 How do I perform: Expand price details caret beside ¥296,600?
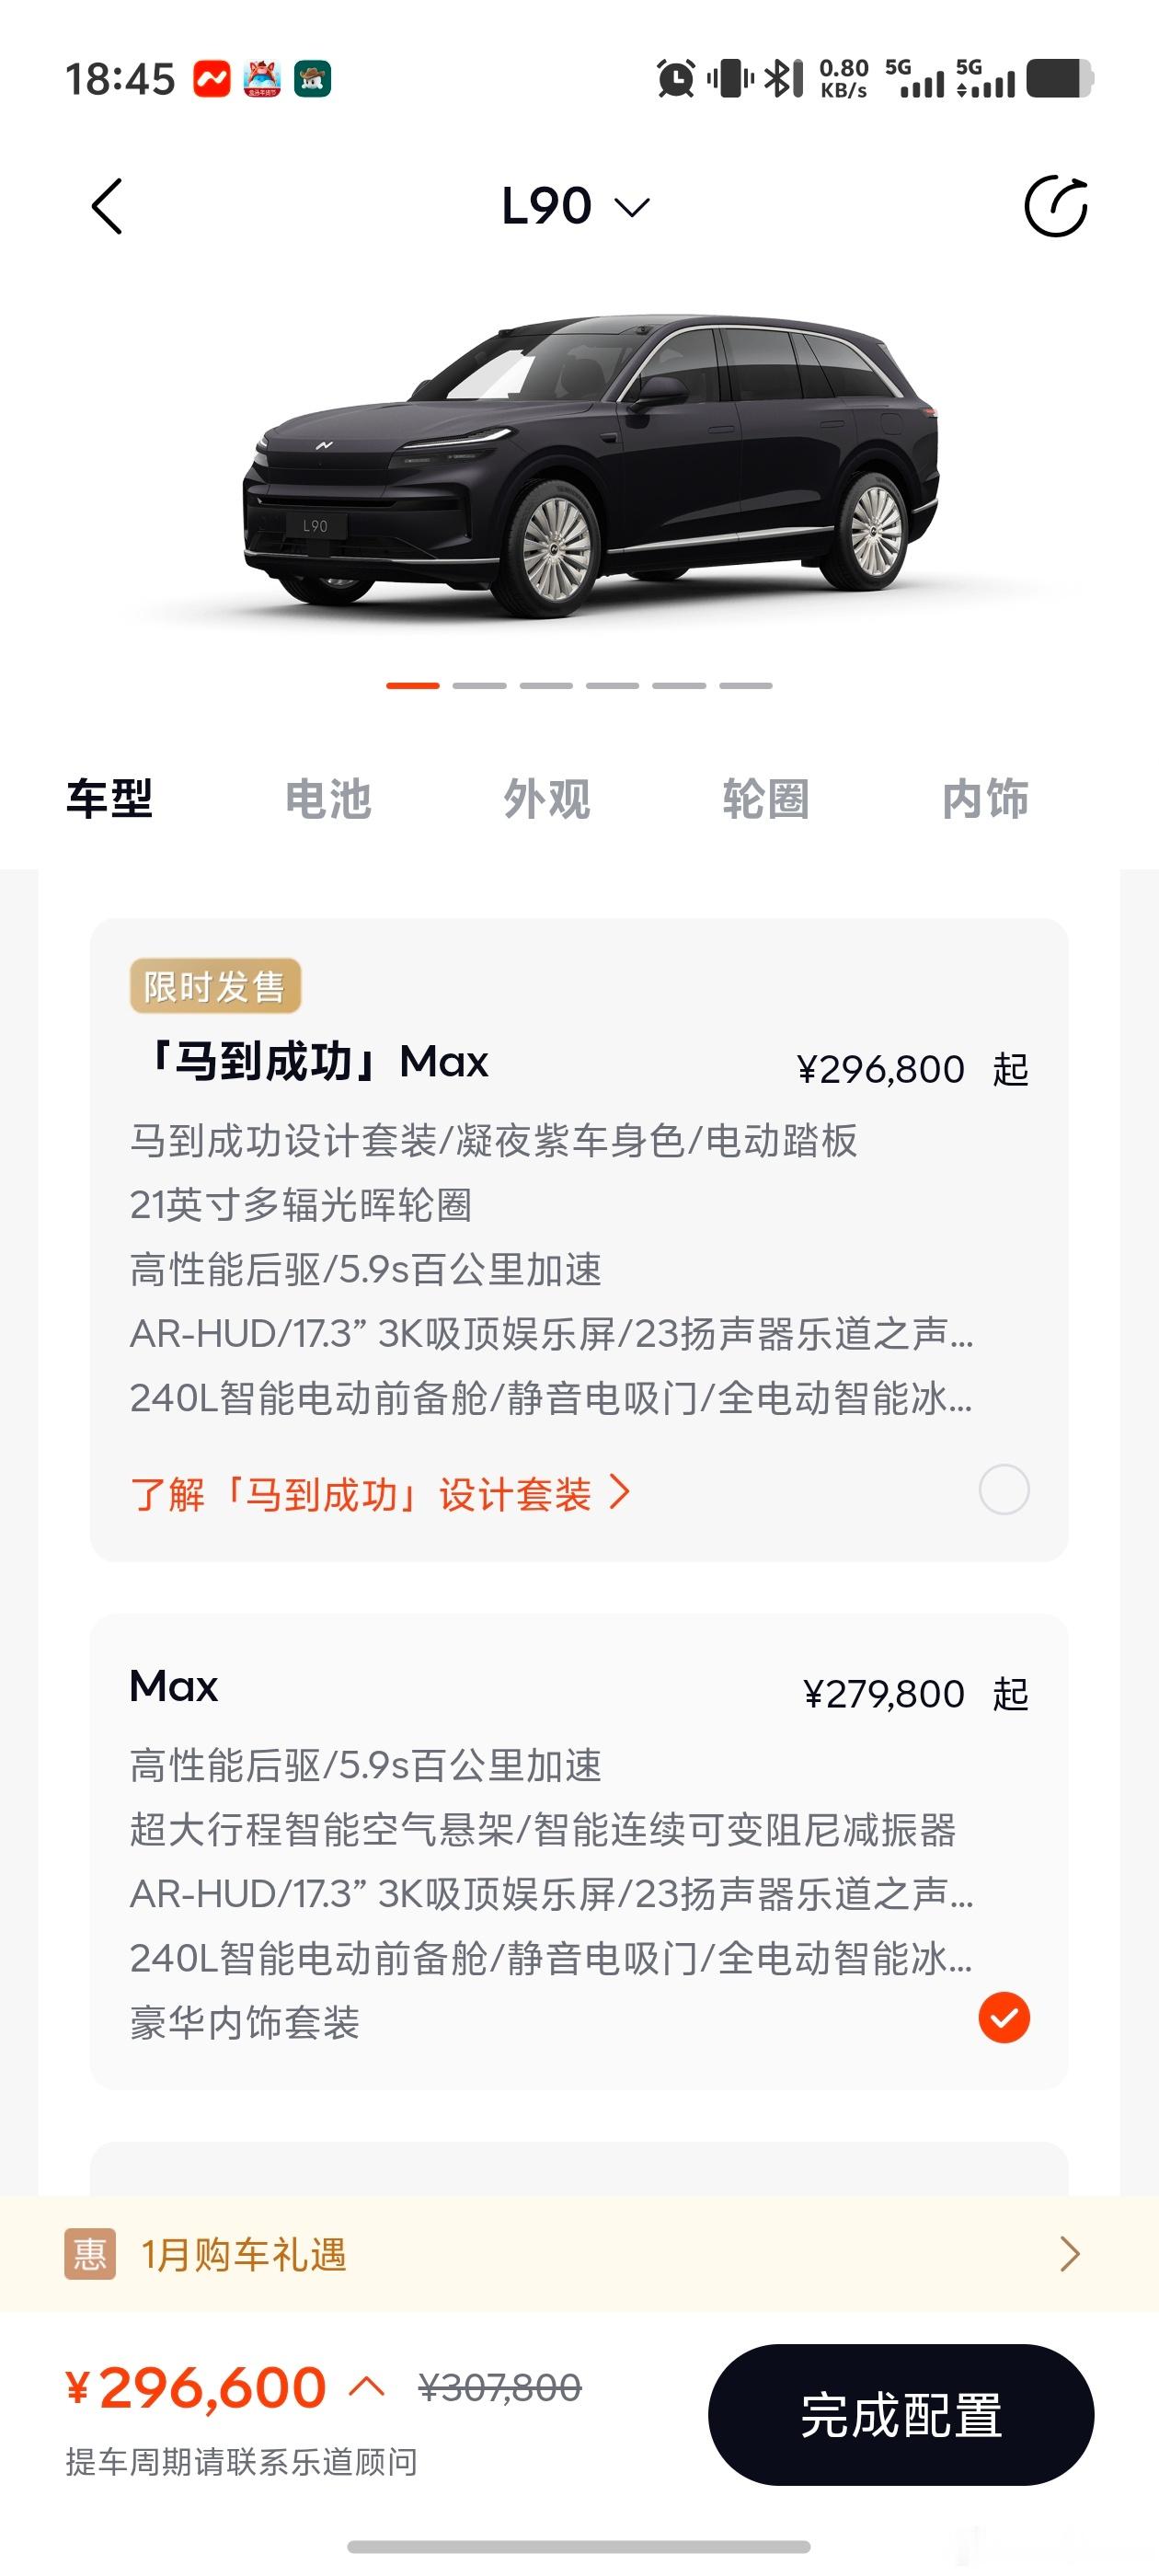367,2387
